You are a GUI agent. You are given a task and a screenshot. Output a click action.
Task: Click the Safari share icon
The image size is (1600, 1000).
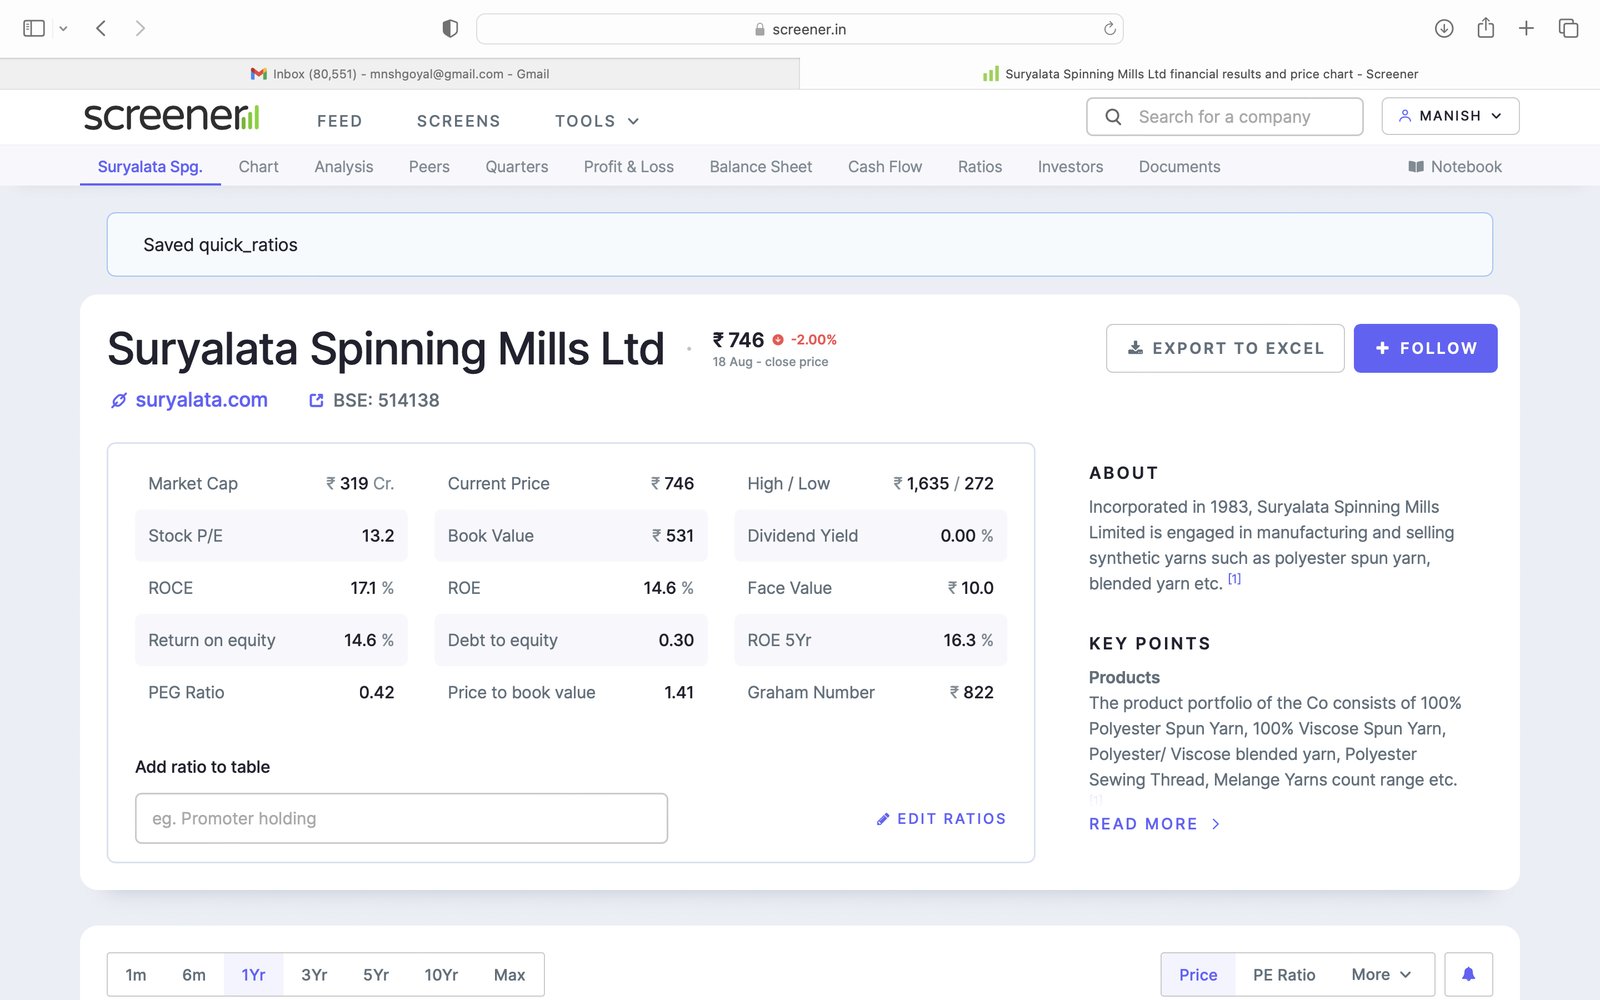1486,29
